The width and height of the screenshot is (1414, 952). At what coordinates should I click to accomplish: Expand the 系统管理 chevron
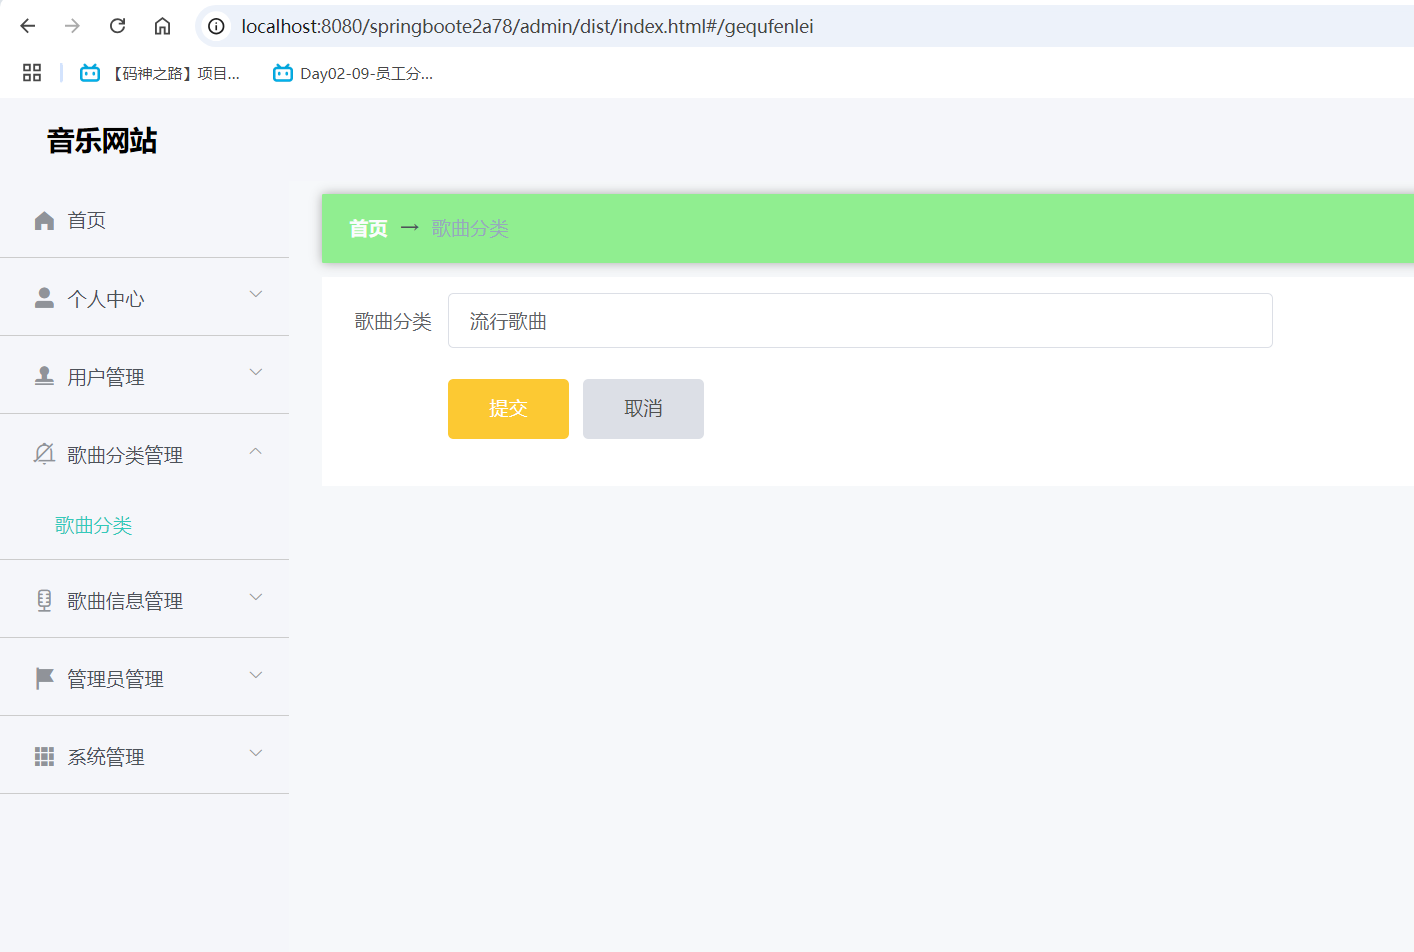[x=256, y=753]
